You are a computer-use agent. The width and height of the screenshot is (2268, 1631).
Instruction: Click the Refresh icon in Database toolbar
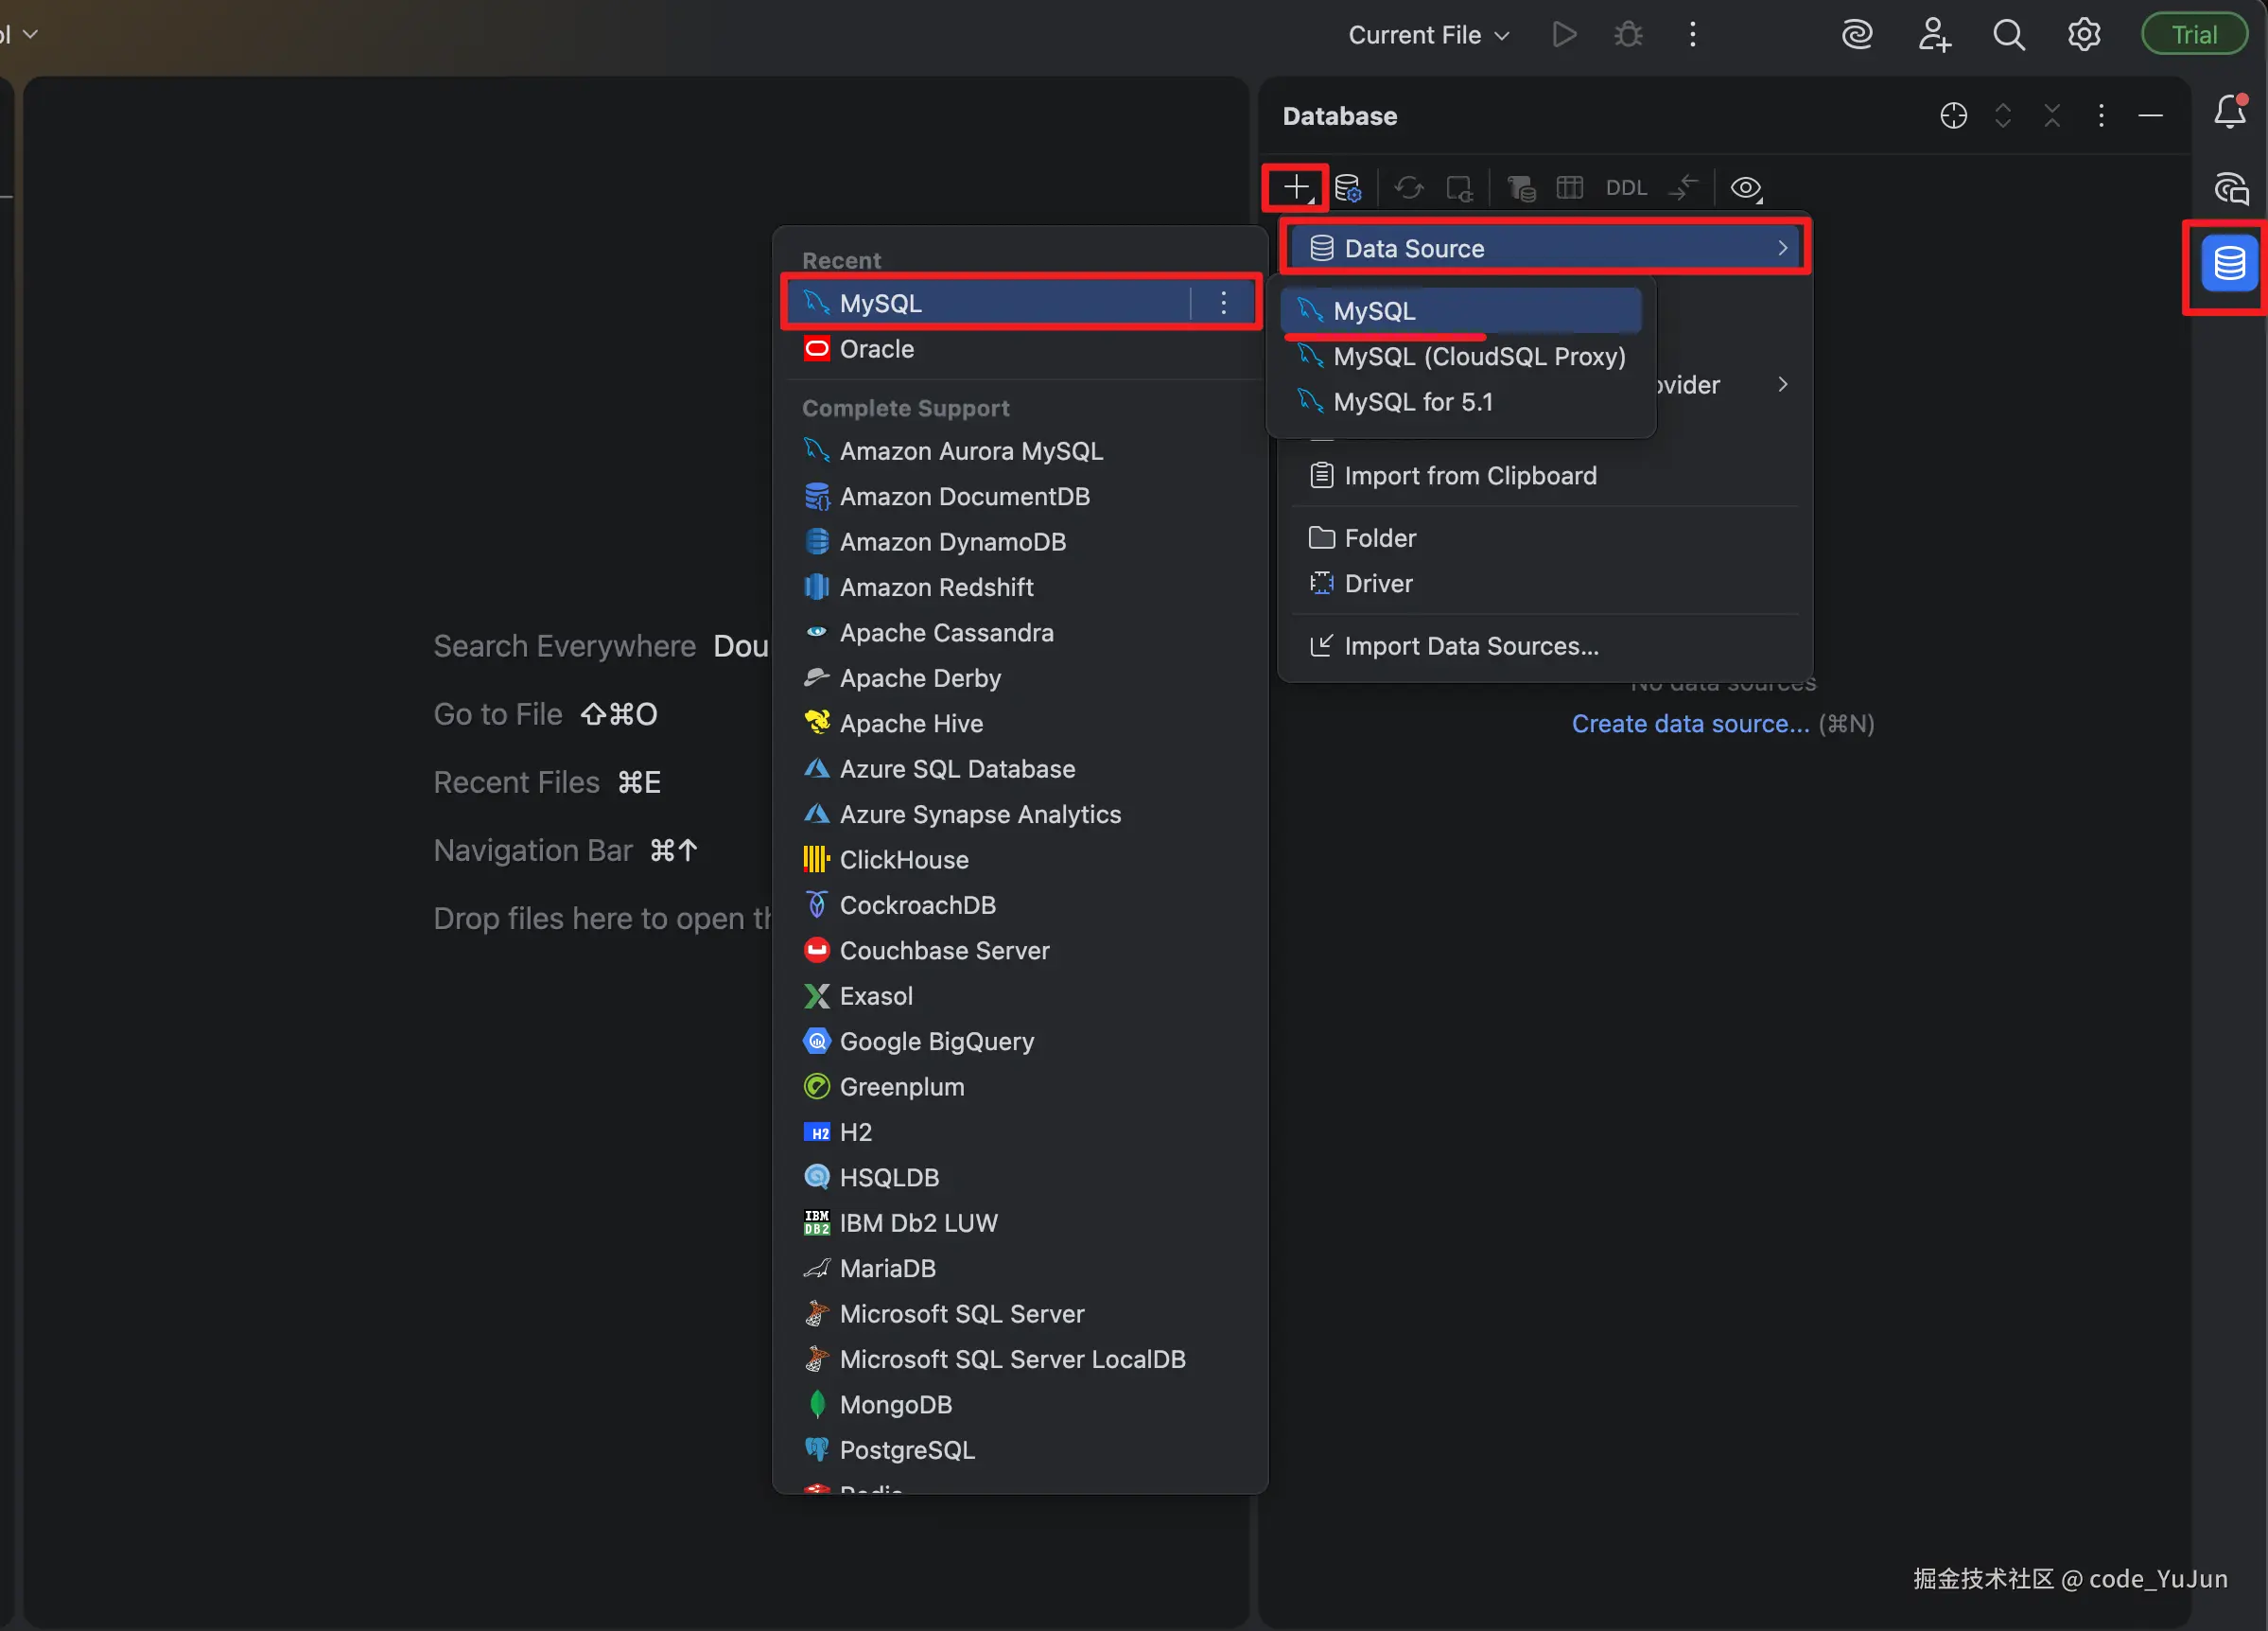coord(1408,187)
